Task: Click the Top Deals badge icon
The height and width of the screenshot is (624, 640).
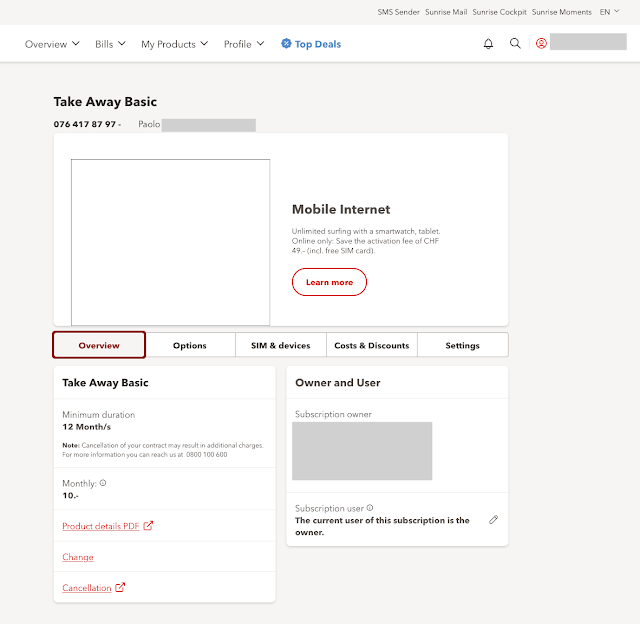Action: coord(286,44)
